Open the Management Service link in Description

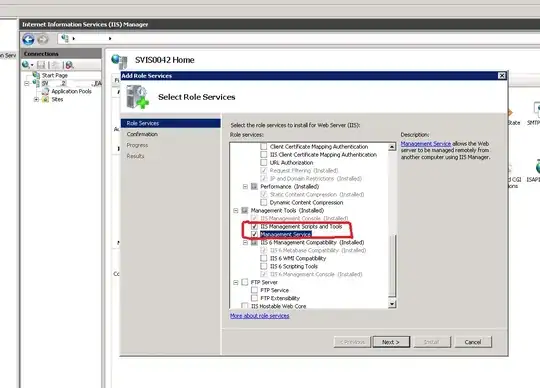426,144
